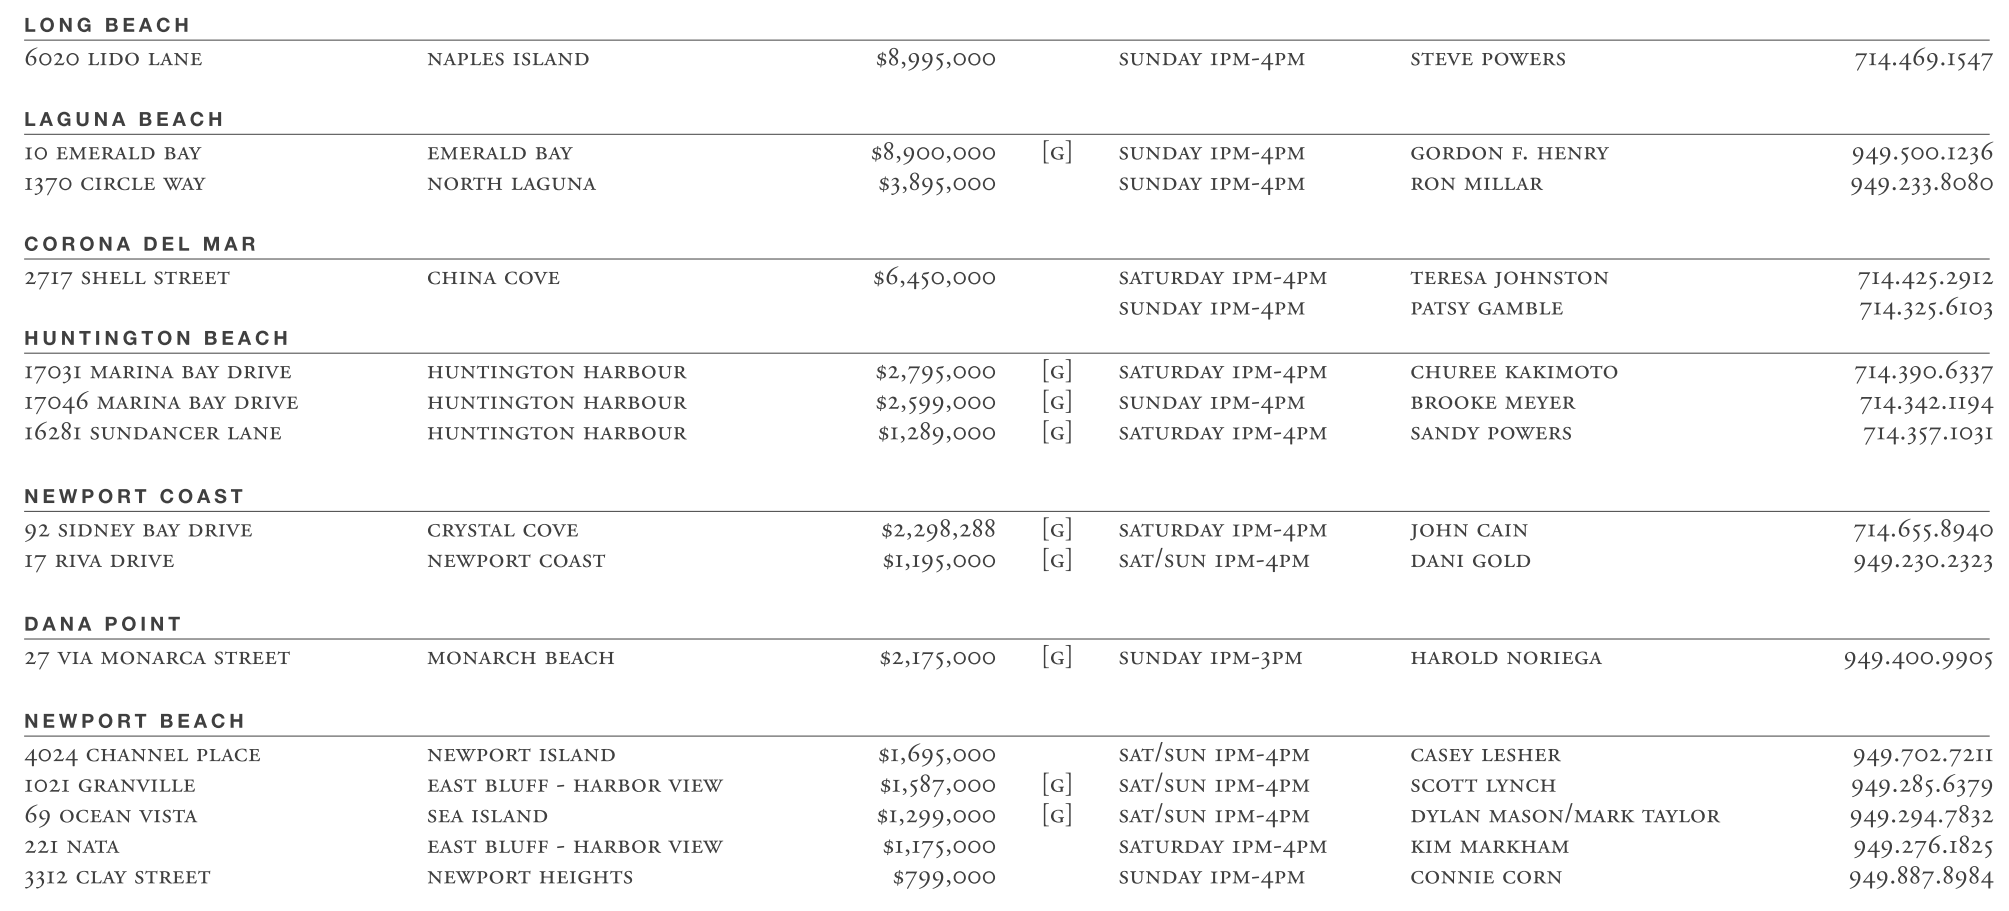The height and width of the screenshot is (911, 2009).
Task: Click the [G] marker for 17 Riva Drive
Action: 1056,561
